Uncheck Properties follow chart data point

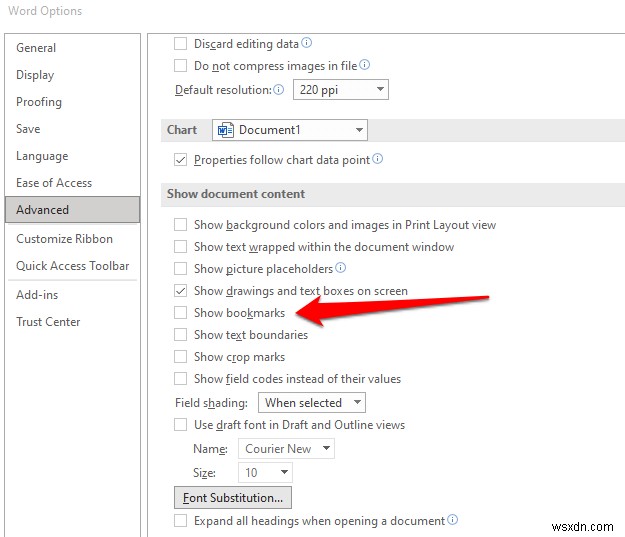click(x=181, y=160)
